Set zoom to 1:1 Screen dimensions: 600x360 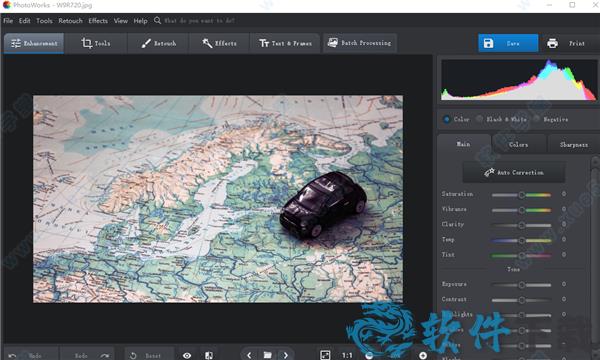347,355
